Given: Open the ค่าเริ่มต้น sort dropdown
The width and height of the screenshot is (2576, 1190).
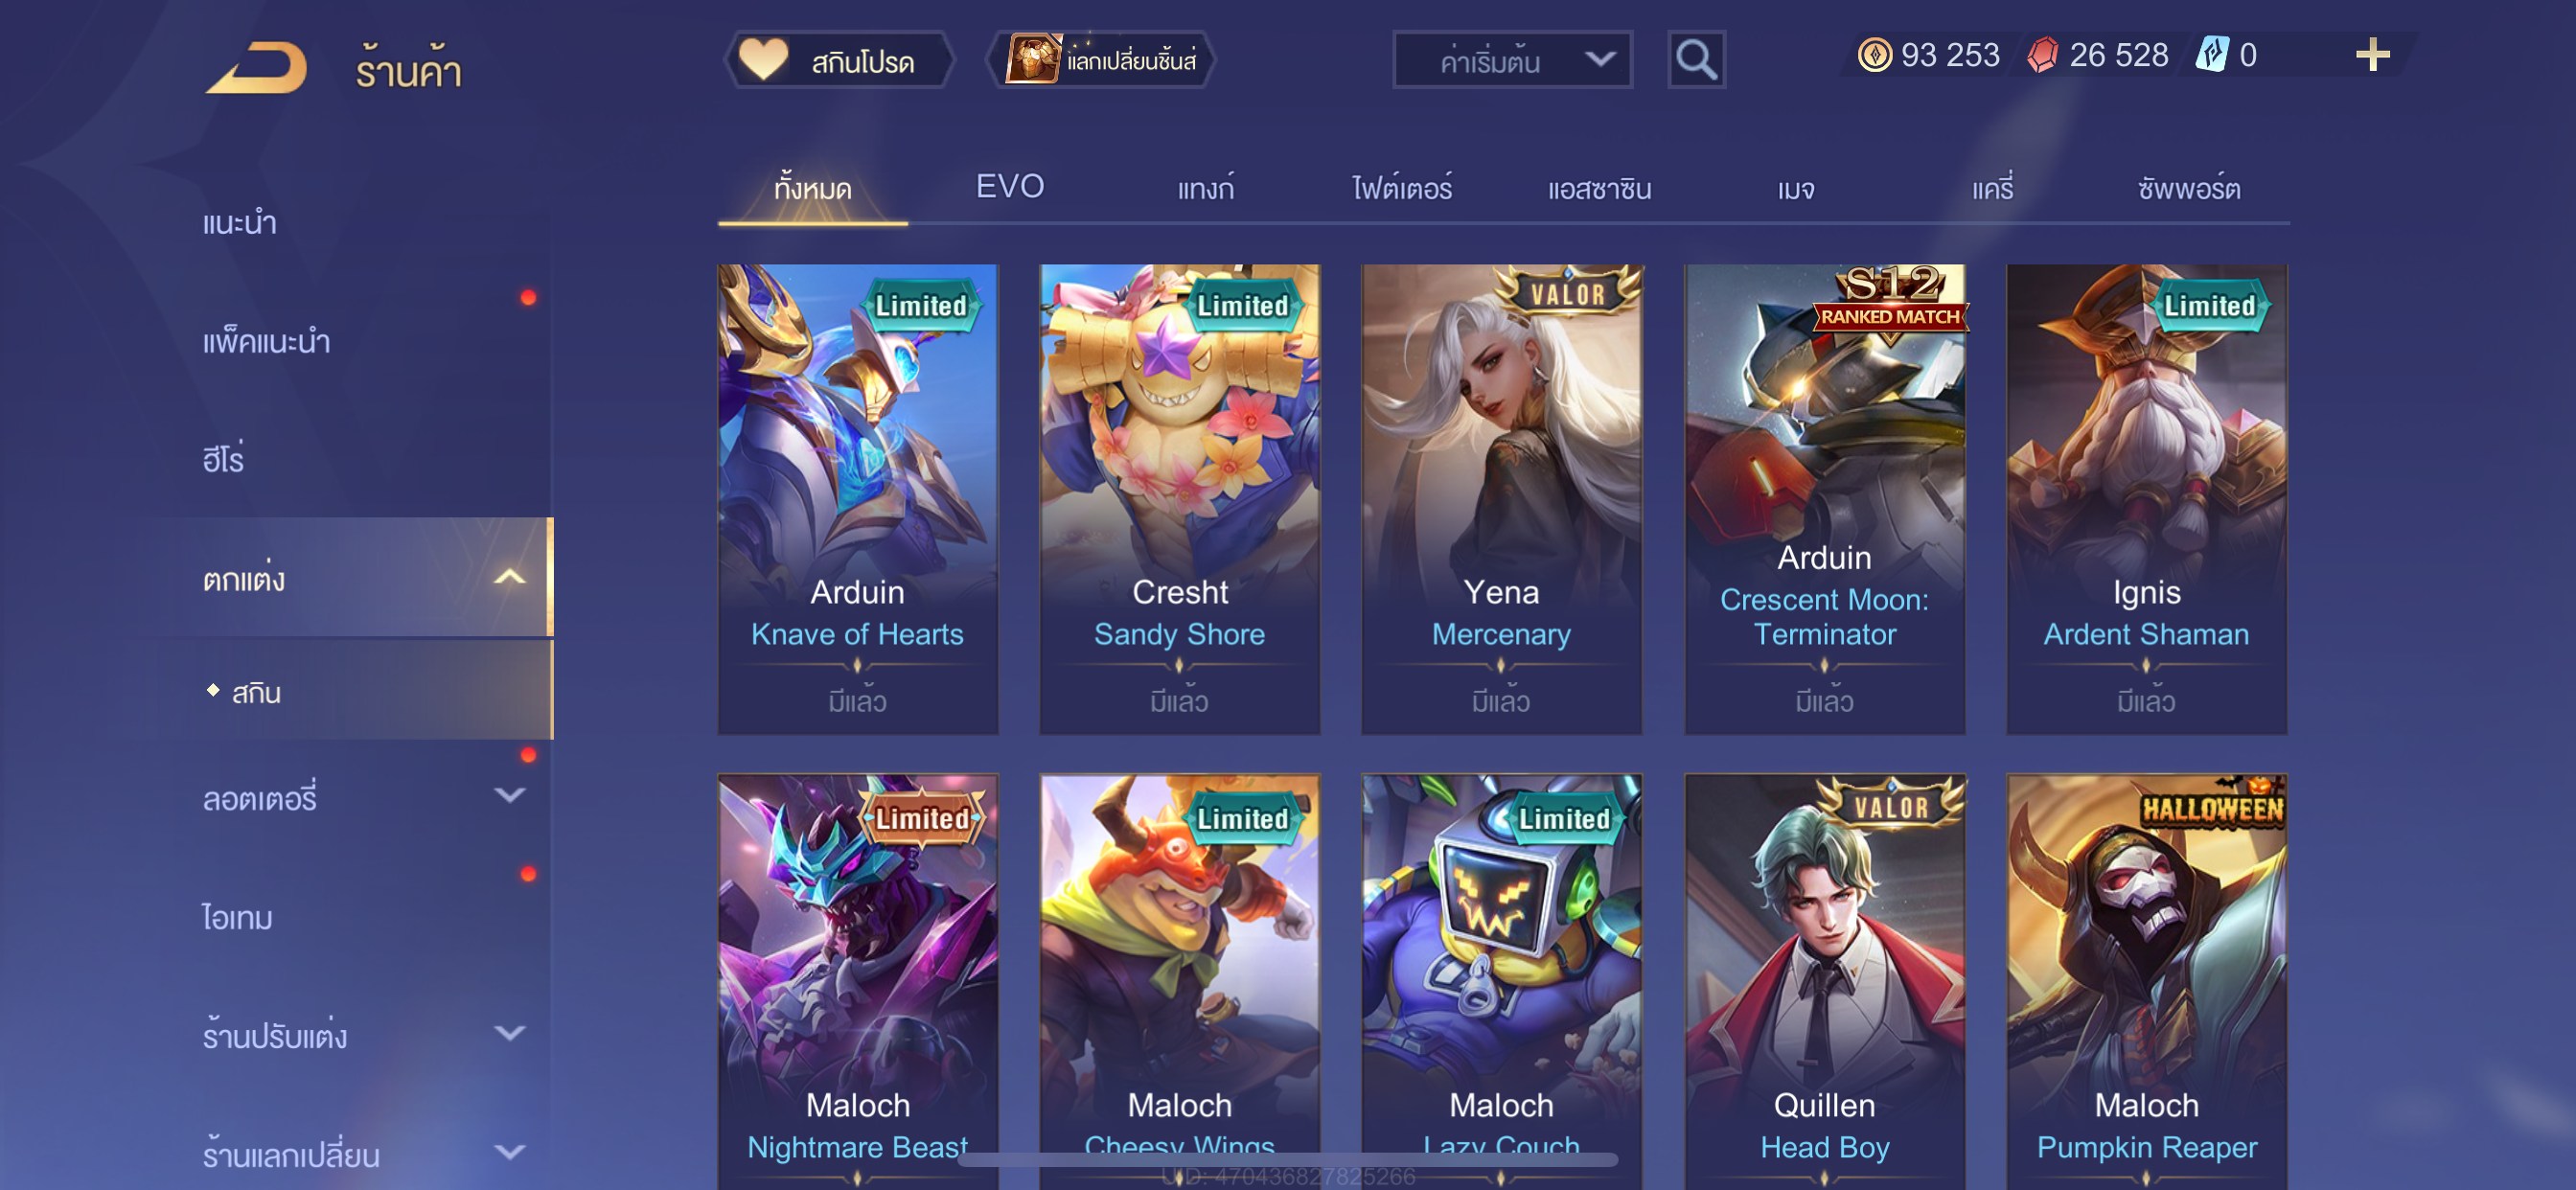Looking at the screenshot, I should pos(1512,61).
